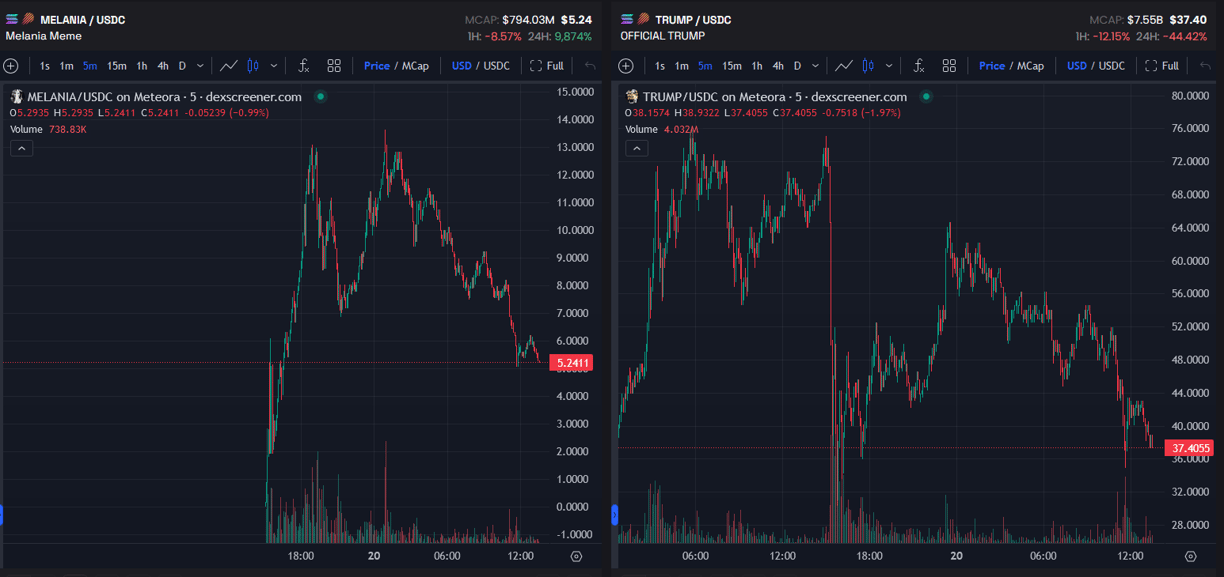The width and height of the screenshot is (1224, 577).
Task: Open chart settings gear below TRUMP price axis
Action: 1190,556
